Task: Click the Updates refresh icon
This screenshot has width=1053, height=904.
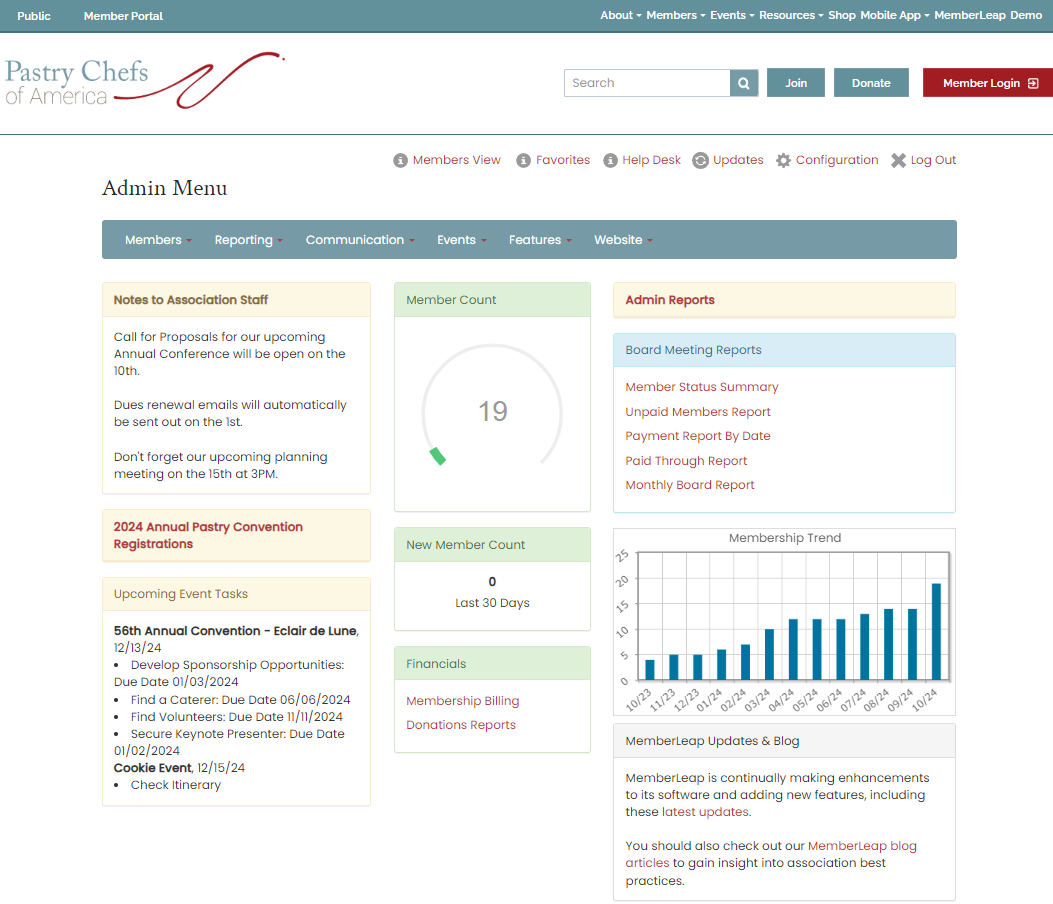Action: (700, 161)
